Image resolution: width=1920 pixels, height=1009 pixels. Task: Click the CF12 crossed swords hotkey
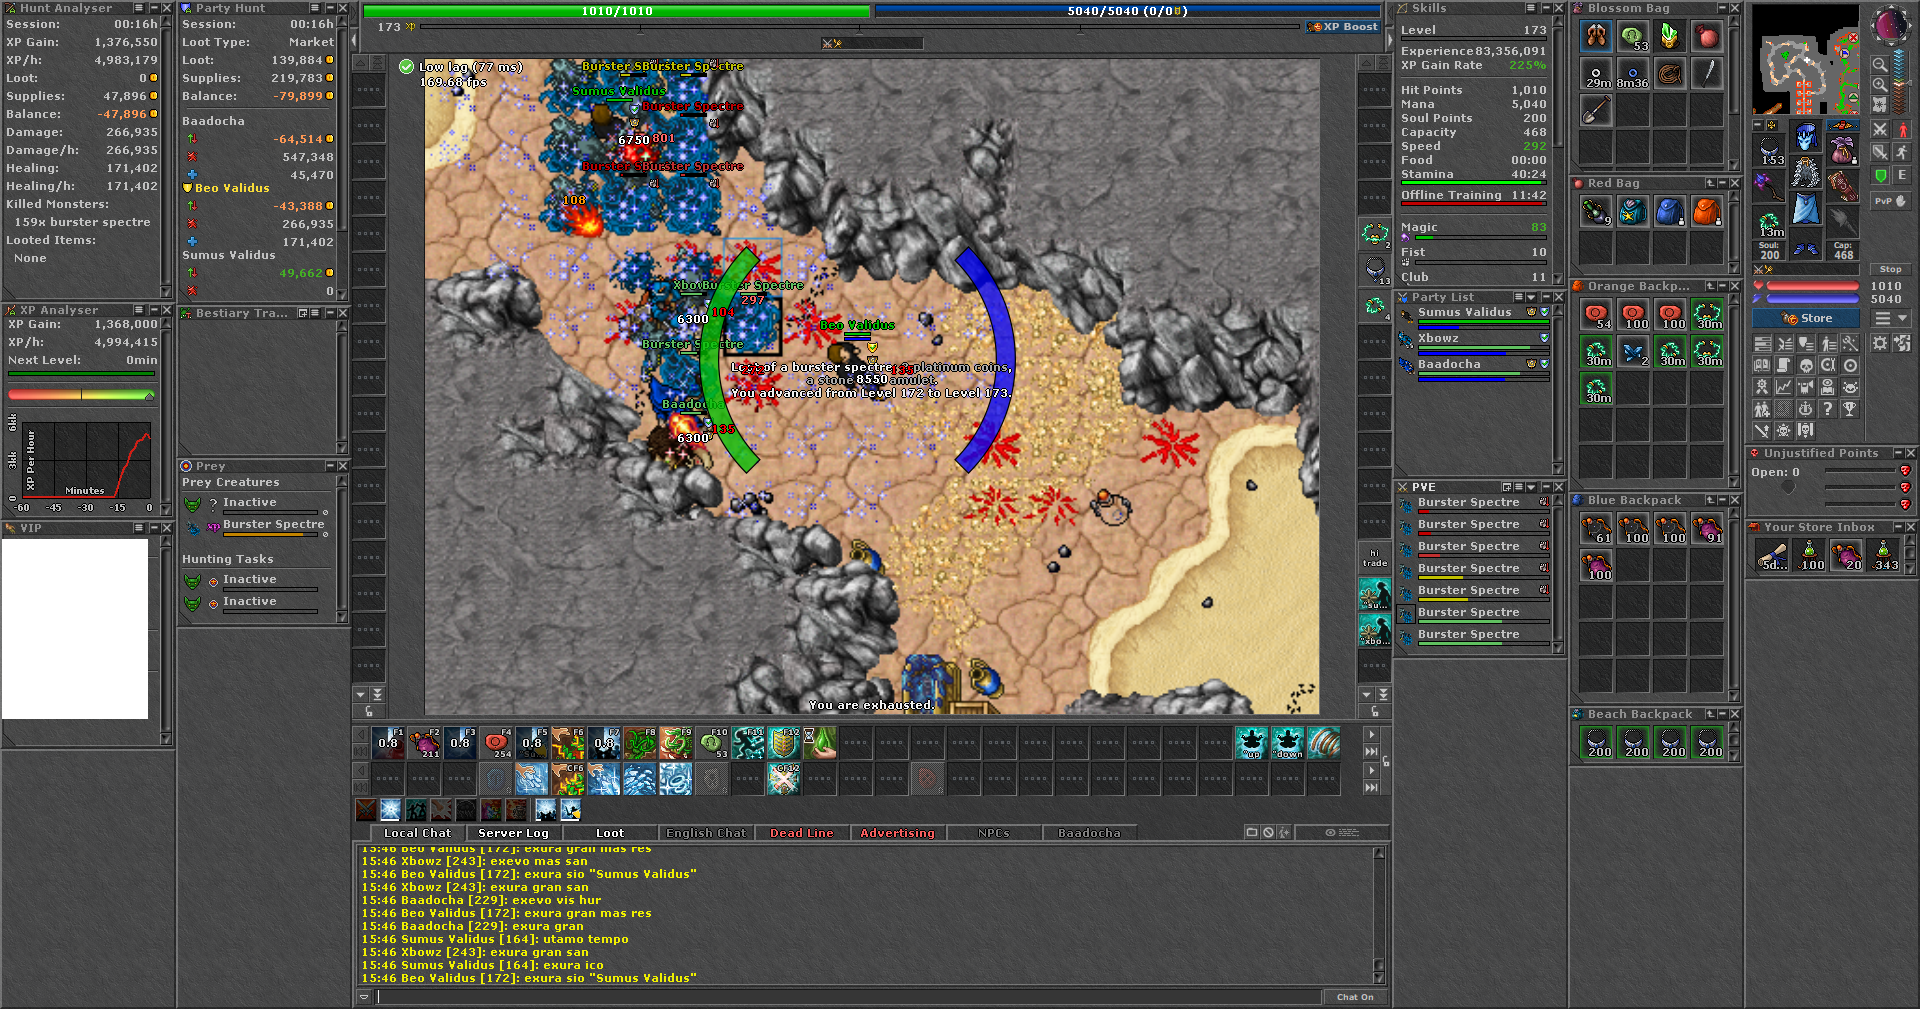784,779
